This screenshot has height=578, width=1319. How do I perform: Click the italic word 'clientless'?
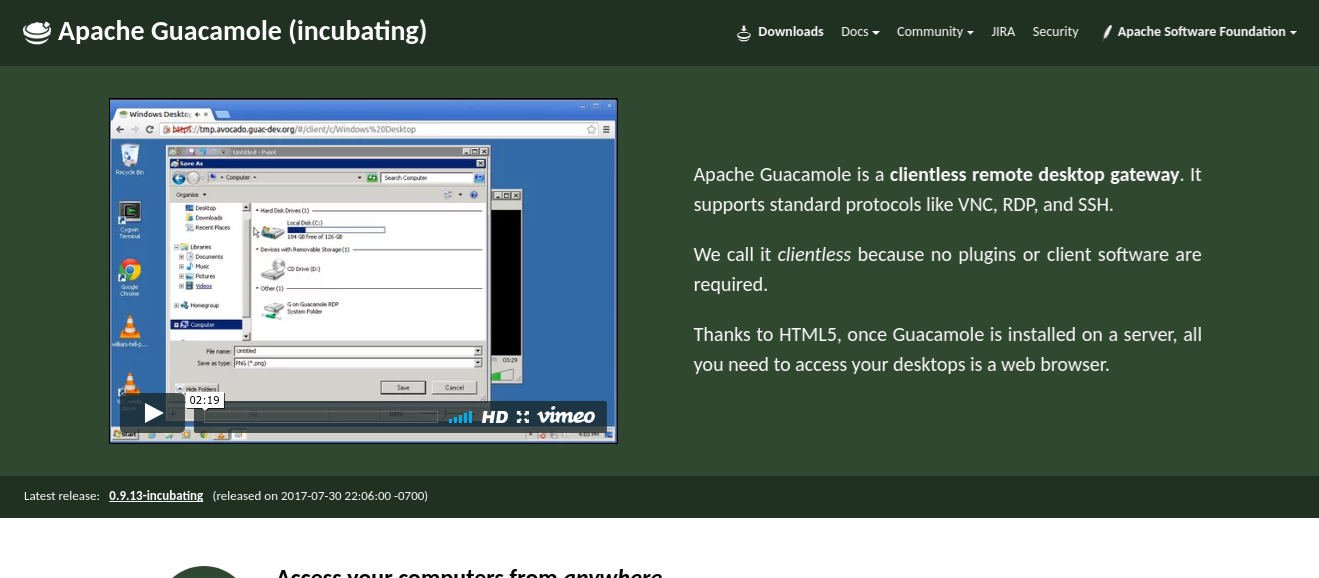(814, 255)
